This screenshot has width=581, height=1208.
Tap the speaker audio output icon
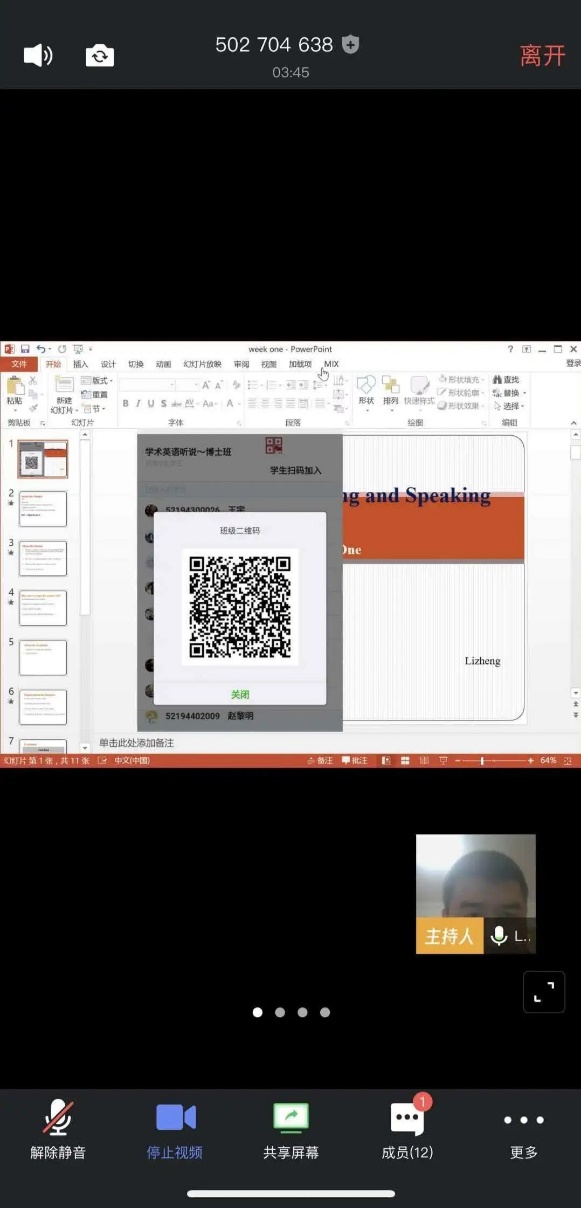pyautogui.click(x=38, y=55)
